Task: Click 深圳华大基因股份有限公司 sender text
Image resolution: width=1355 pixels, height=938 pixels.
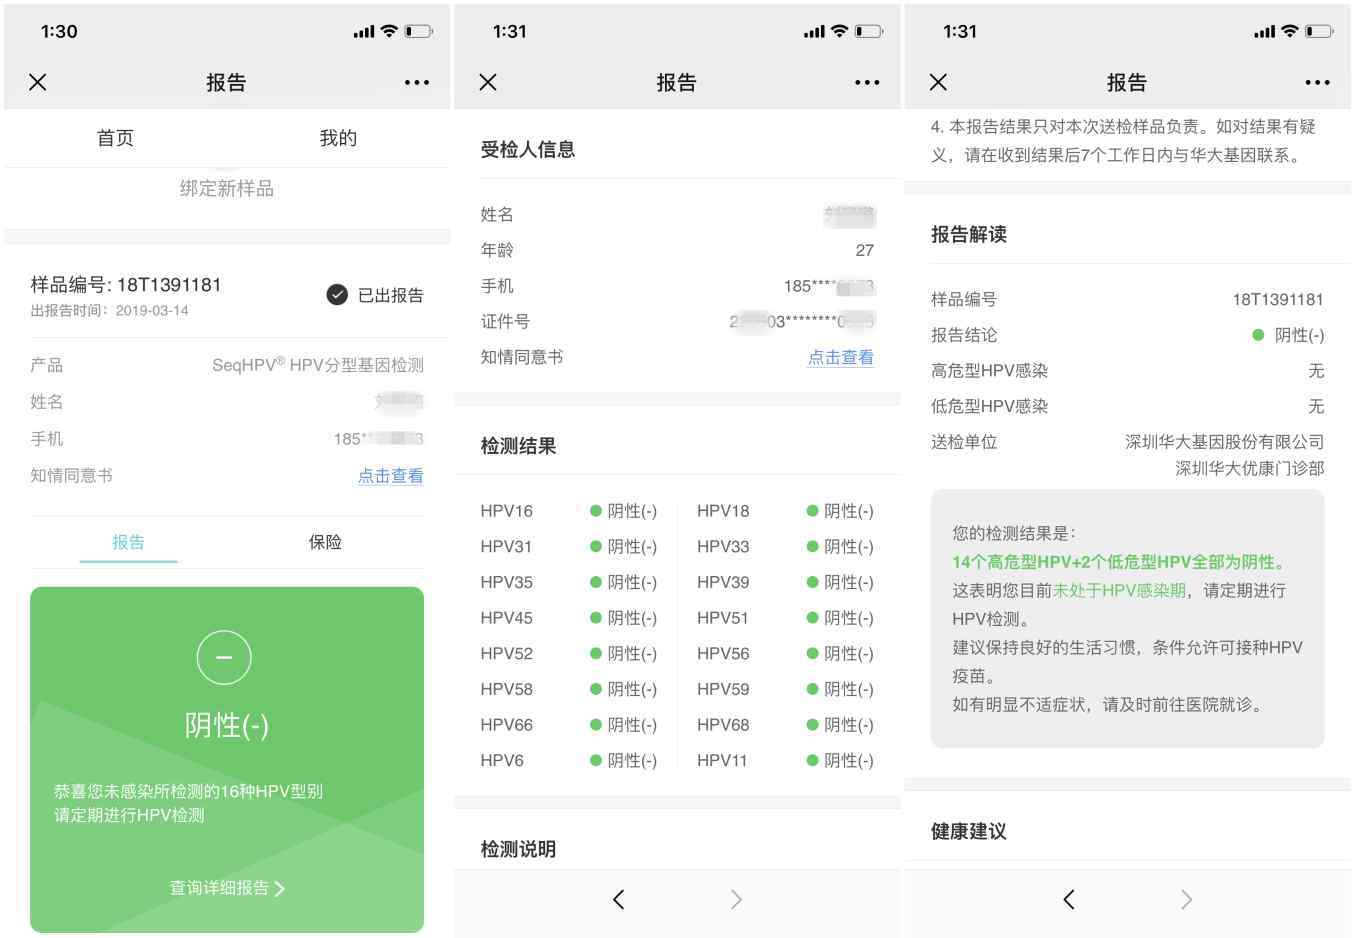Action: (x=1225, y=442)
